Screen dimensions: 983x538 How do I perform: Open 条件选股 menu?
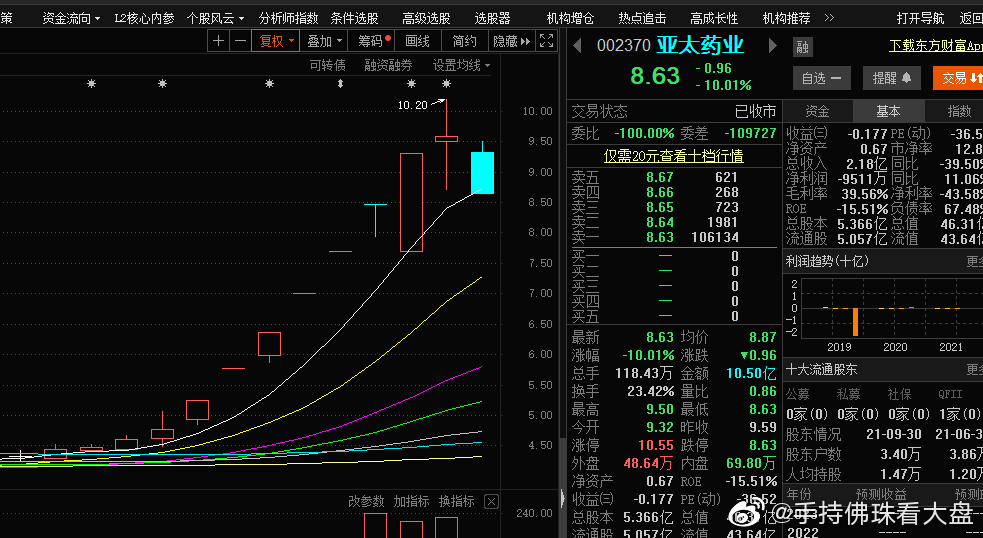pos(355,18)
